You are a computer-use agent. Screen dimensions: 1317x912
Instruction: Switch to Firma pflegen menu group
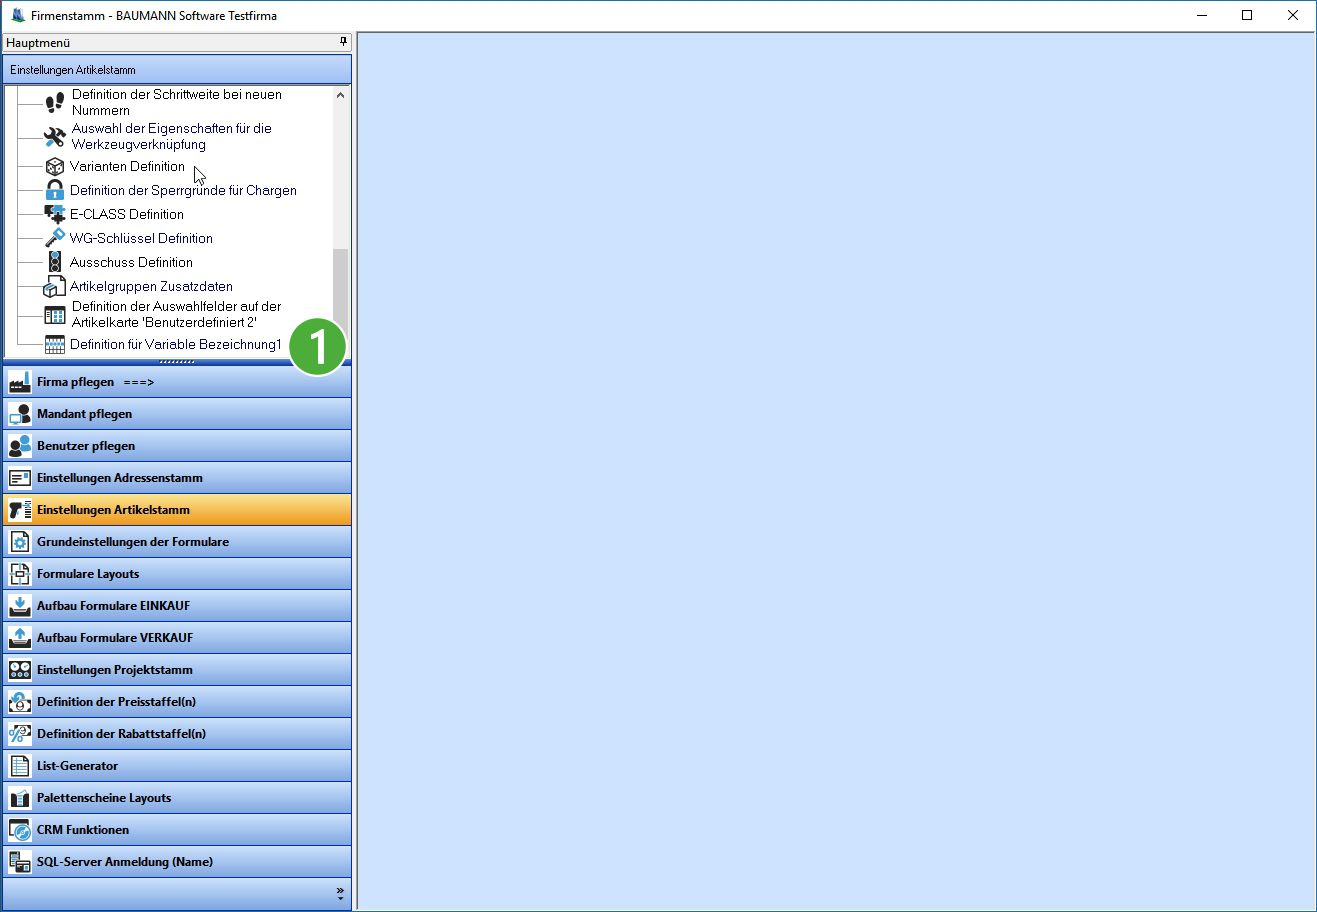coord(177,382)
